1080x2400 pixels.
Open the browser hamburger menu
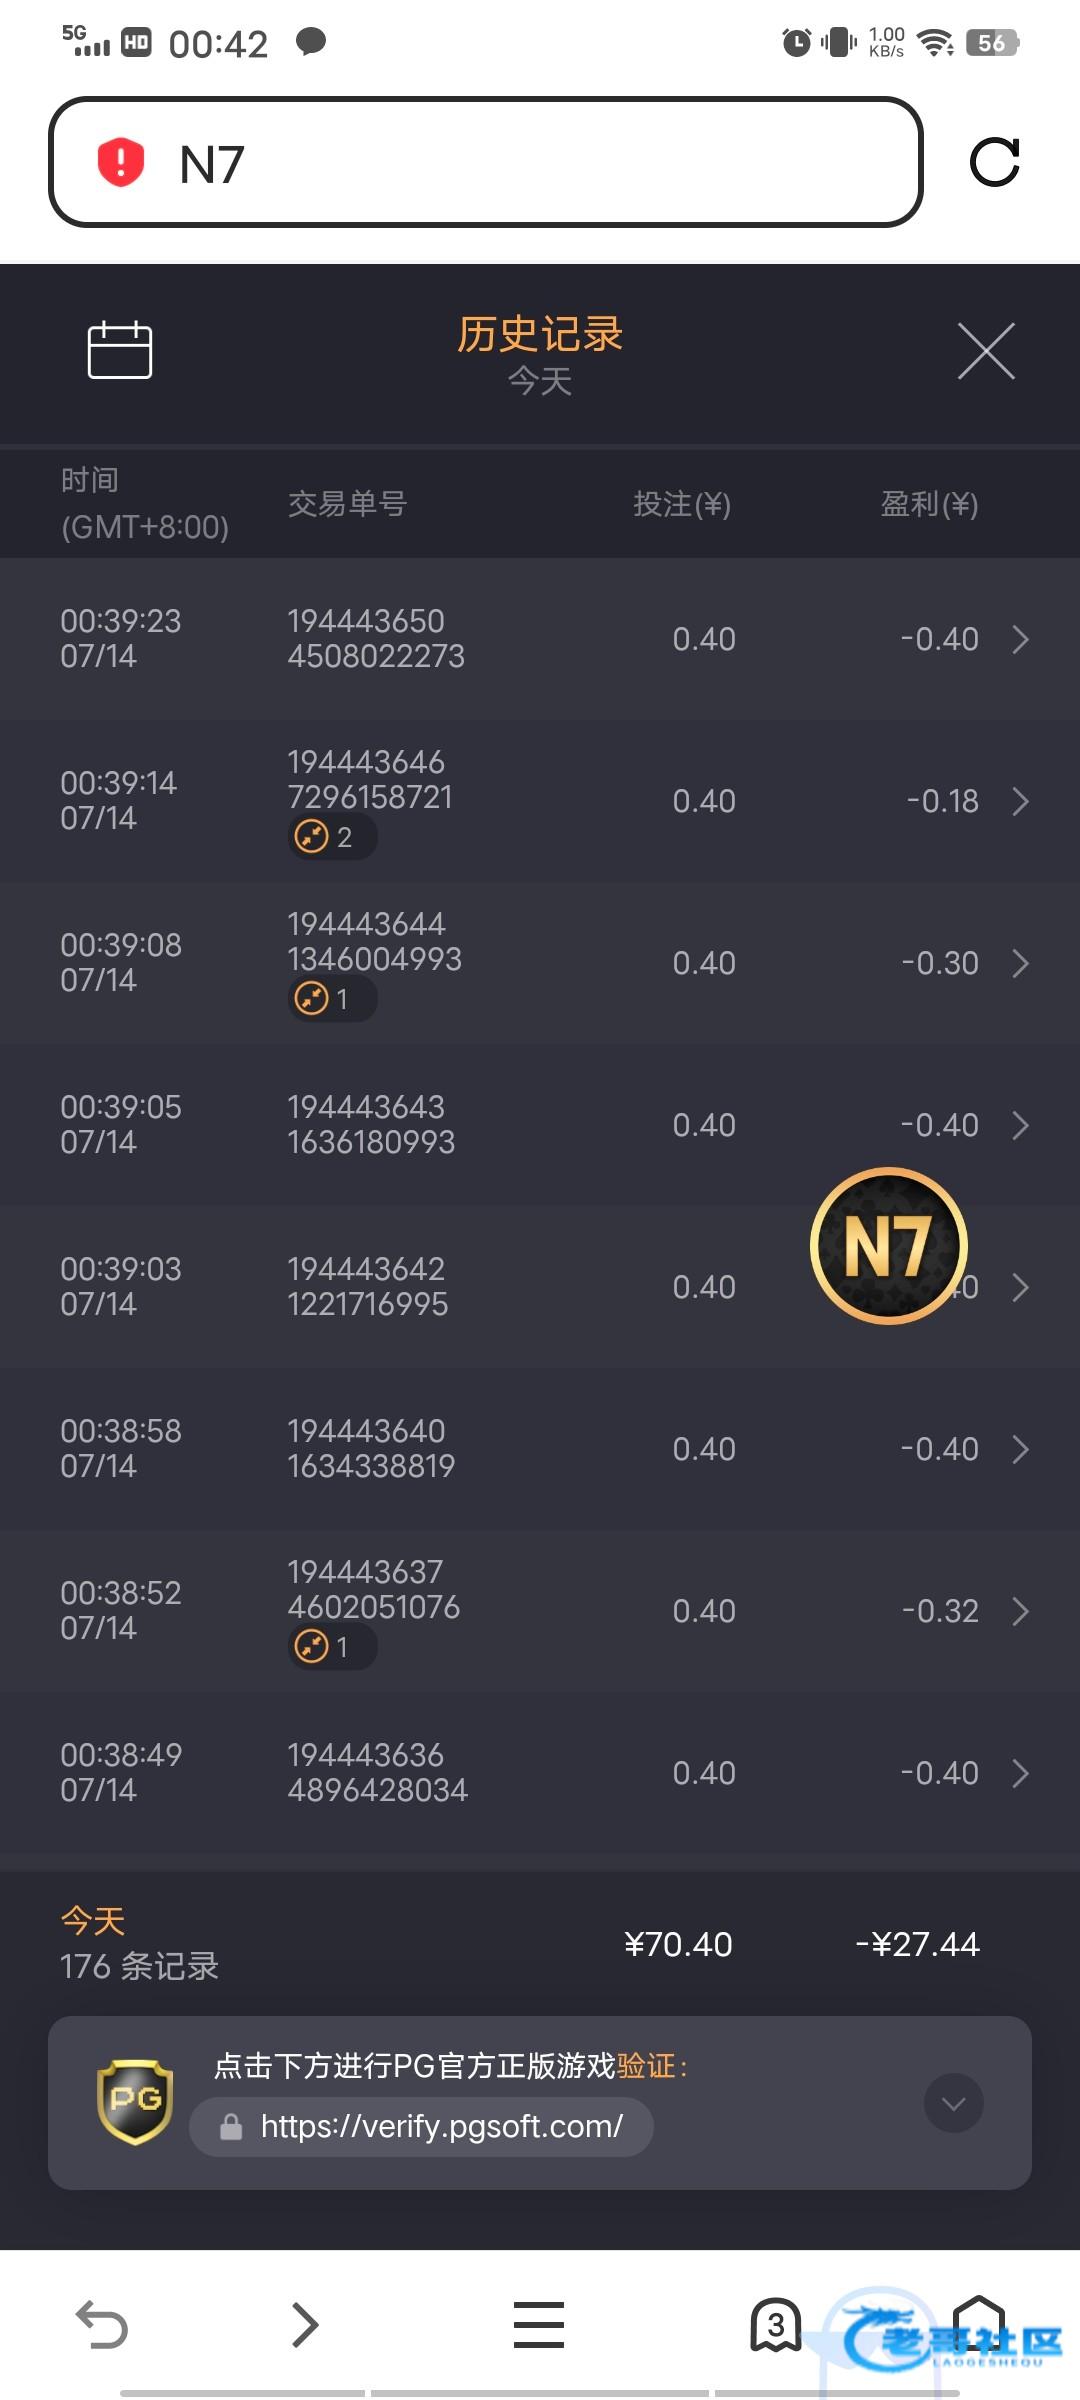(x=539, y=2324)
